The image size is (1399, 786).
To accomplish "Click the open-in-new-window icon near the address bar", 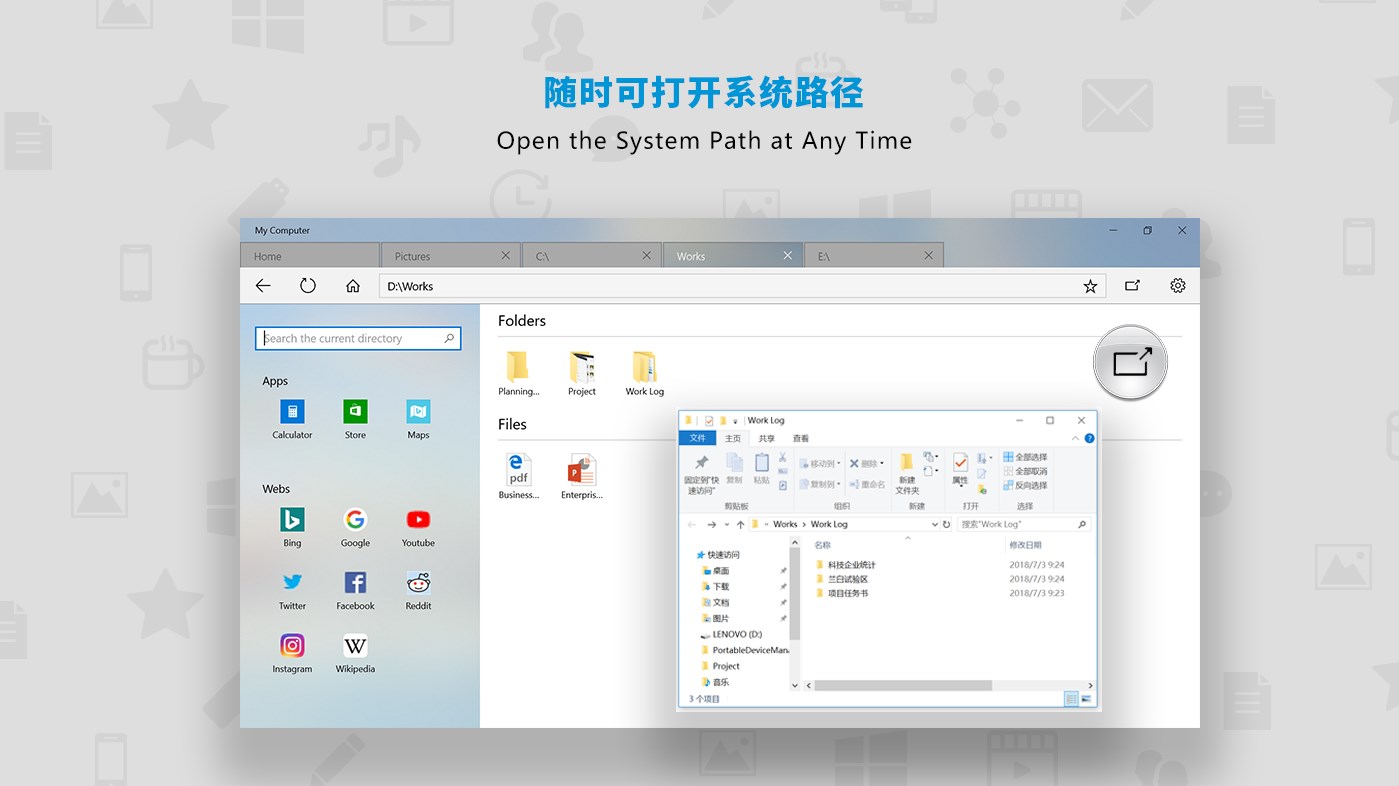I will (1132, 285).
